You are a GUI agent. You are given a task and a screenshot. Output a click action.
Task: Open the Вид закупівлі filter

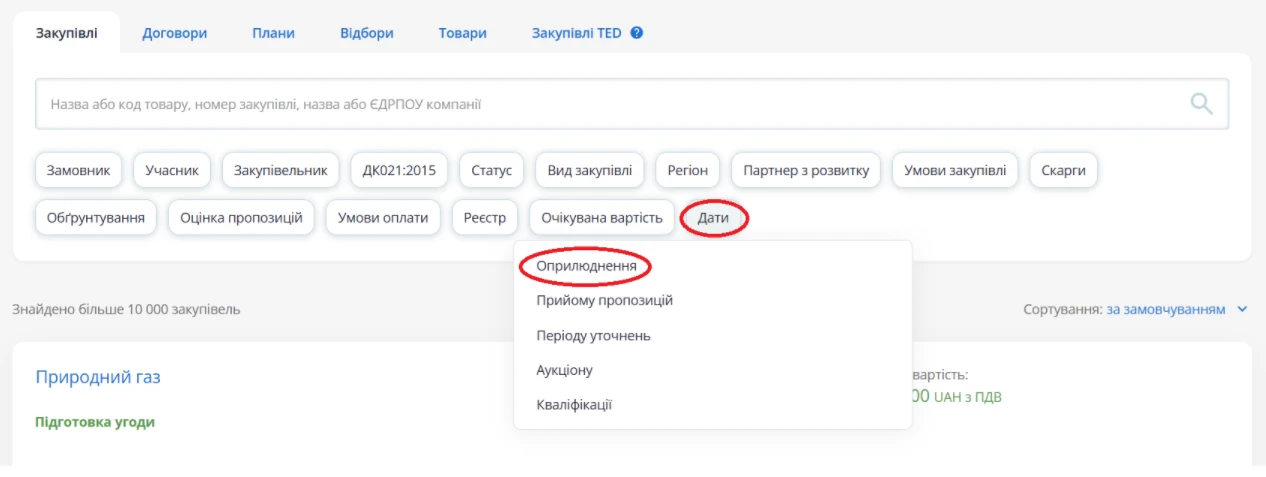tap(590, 170)
